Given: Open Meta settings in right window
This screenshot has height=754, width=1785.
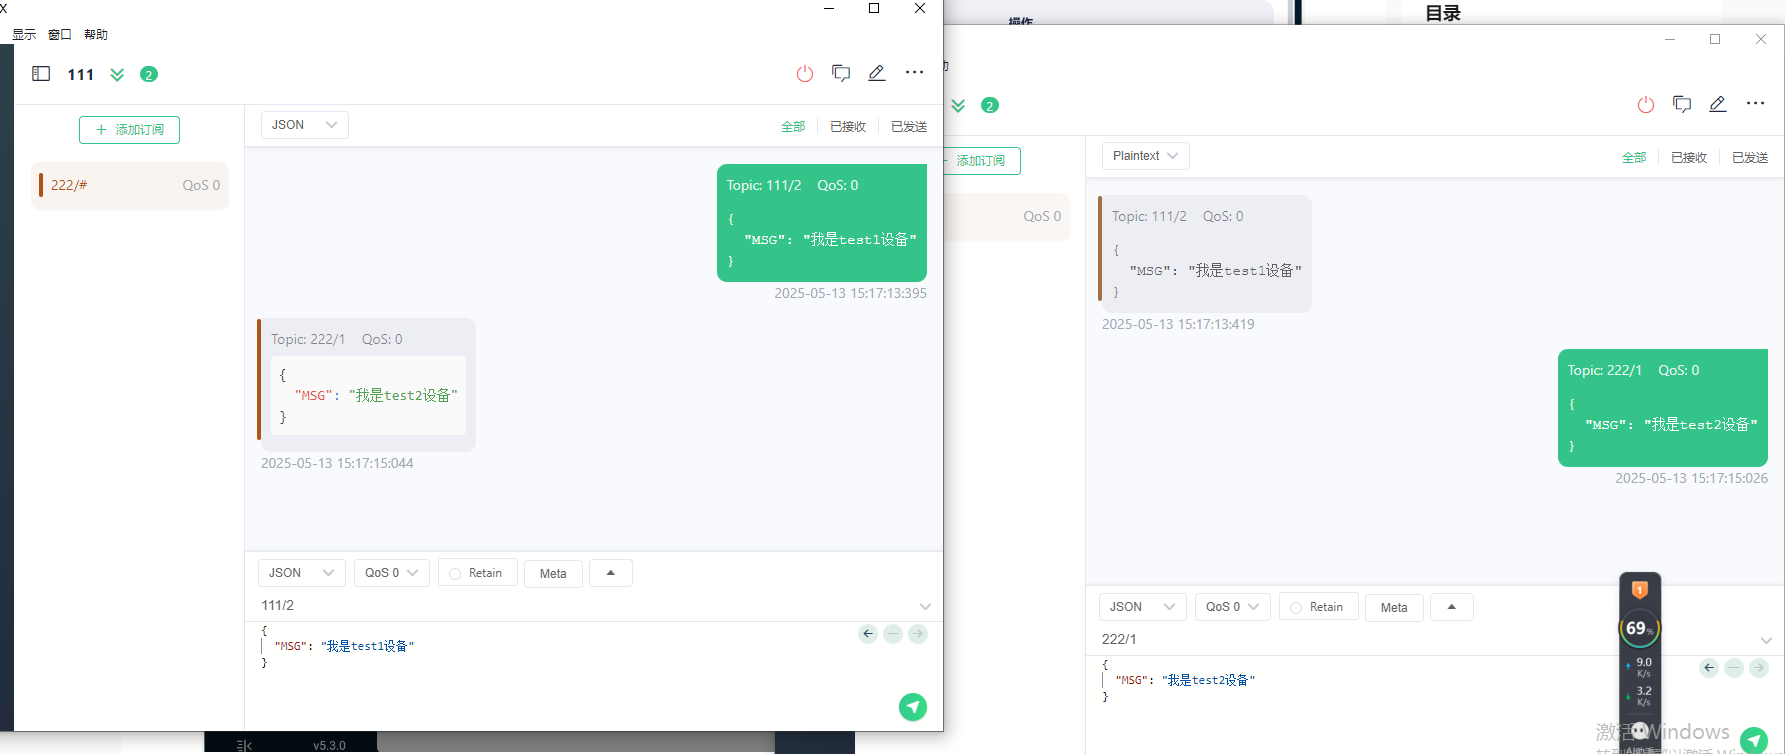Looking at the screenshot, I should click(x=1394, y=607).
